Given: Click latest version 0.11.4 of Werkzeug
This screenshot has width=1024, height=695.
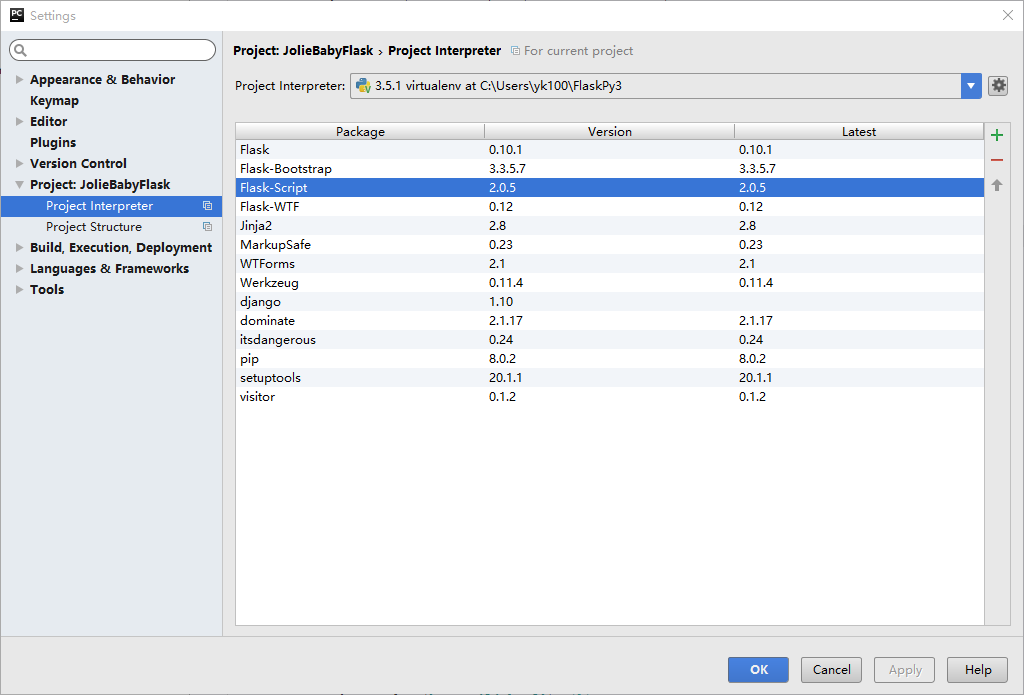Looking at the screenshot, I should [x=756, y=282].
